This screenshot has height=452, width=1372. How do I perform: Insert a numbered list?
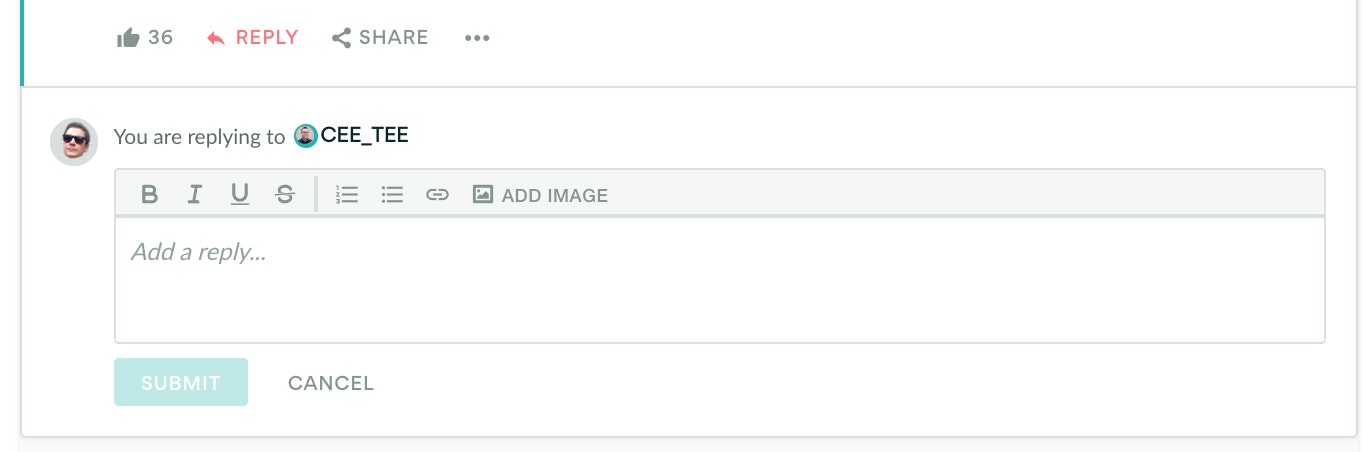pyautogui.click(x=347, y=194)
